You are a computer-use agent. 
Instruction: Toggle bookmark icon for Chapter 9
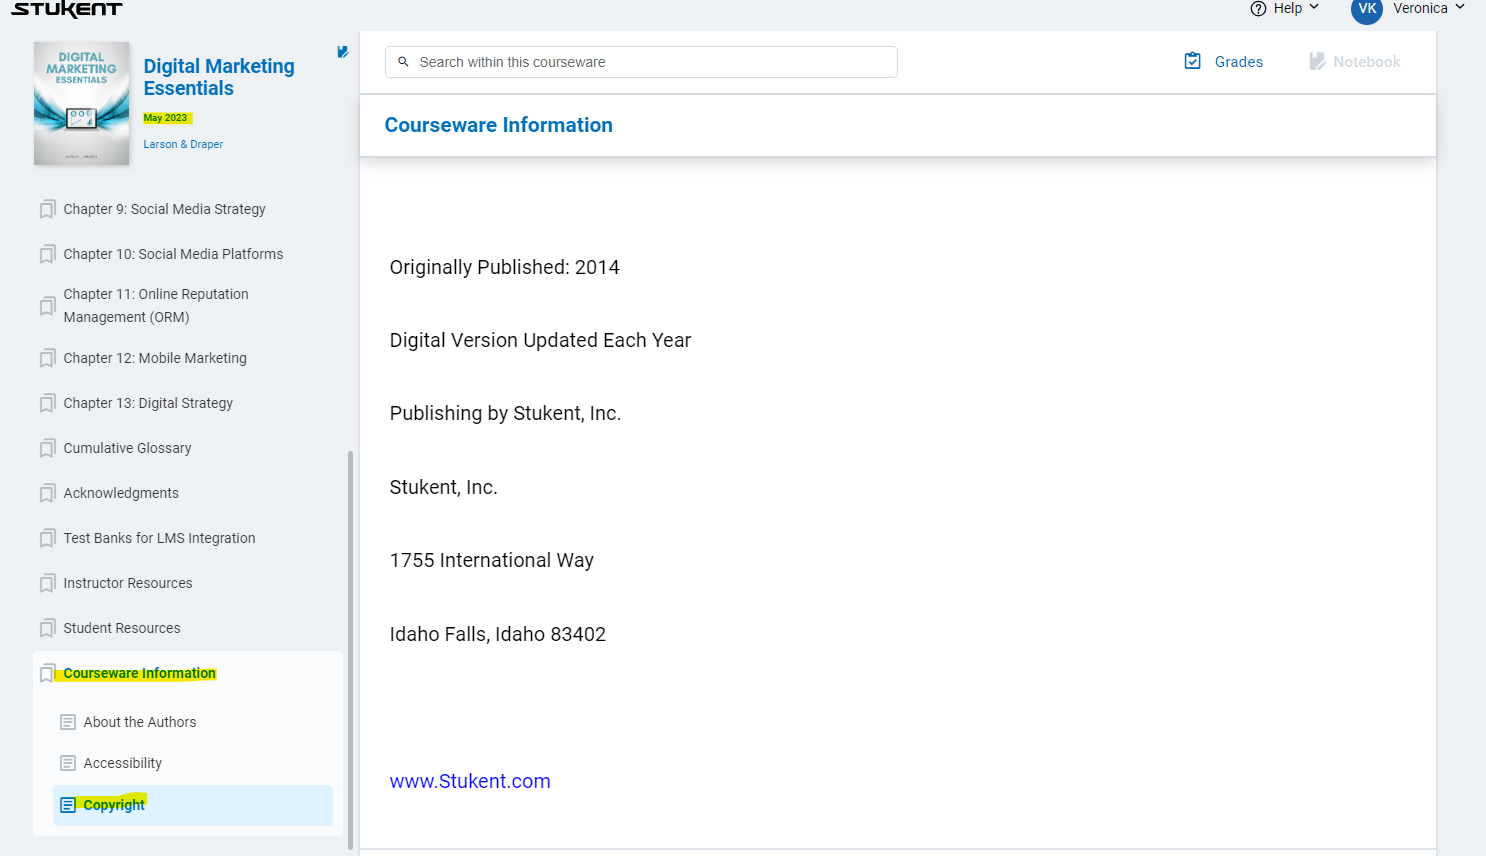[x=47, y=209]
